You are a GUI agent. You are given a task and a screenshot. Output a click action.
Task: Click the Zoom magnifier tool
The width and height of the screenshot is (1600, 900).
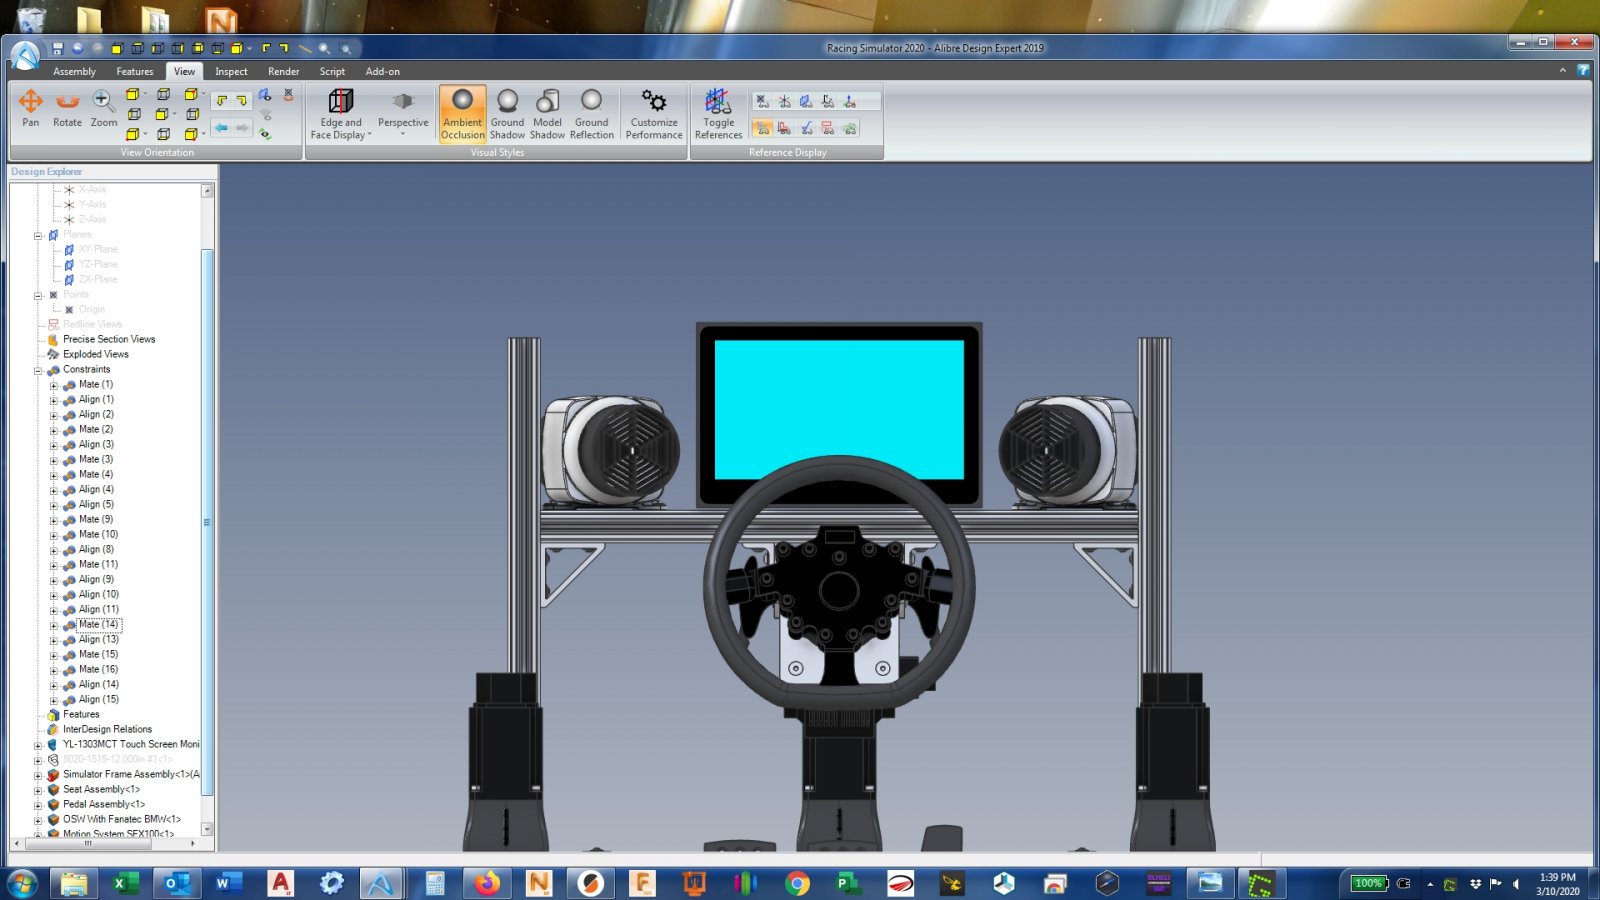coord(104,108)
